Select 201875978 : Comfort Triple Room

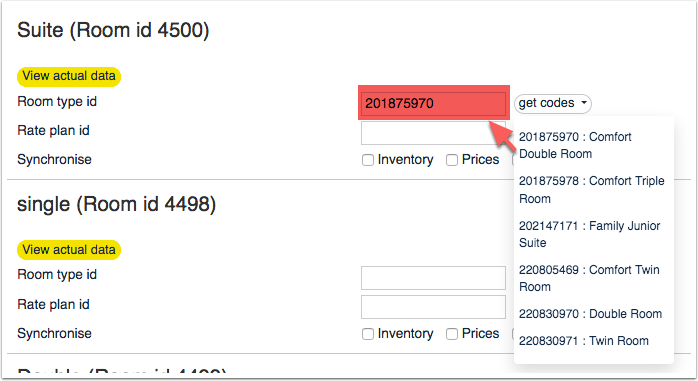pos(592,190)
